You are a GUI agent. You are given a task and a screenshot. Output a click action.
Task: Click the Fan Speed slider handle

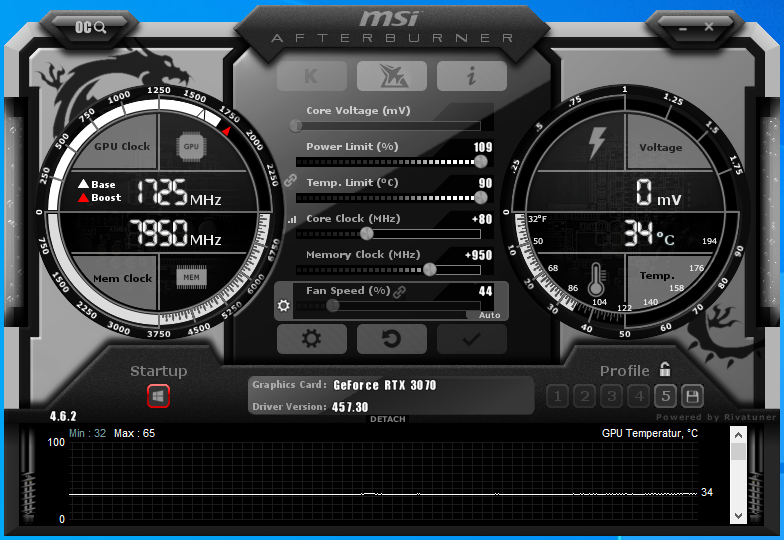332,306
